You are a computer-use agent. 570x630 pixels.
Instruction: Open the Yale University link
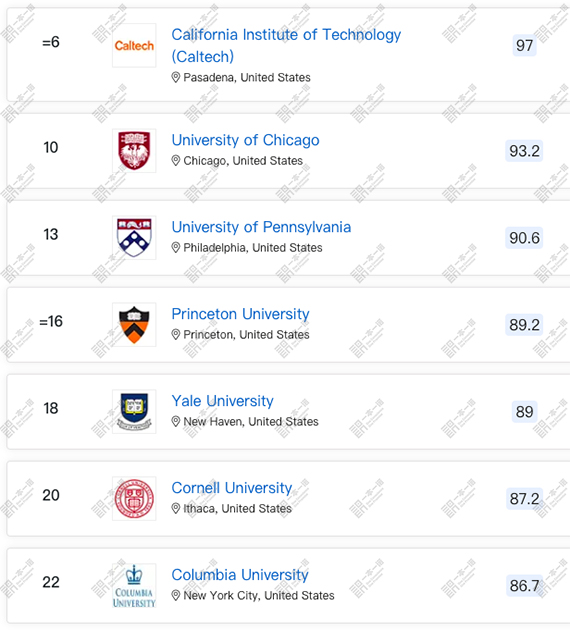click(223, 401)
